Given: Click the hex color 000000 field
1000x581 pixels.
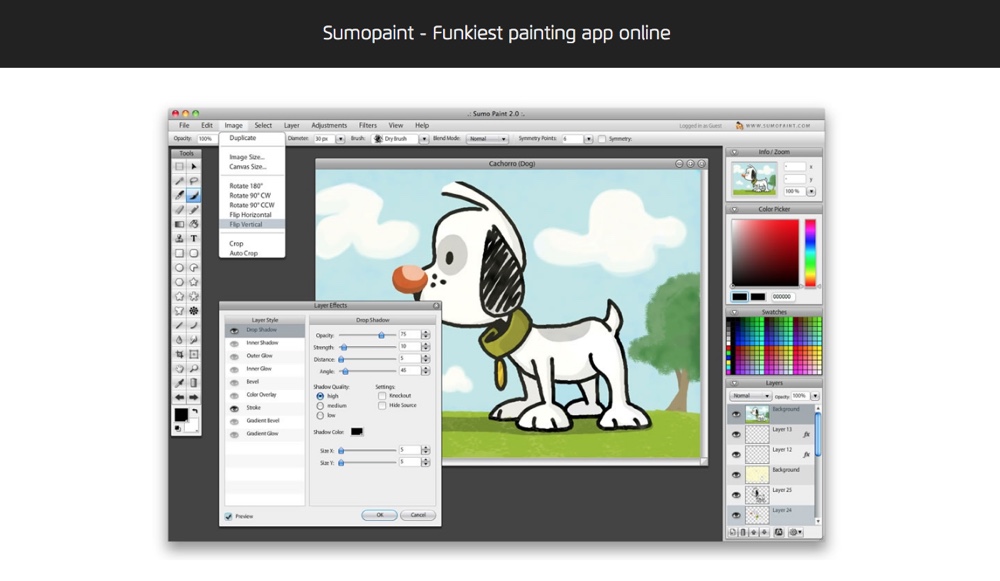Looking at the screenshot, I should click(782, 297).
